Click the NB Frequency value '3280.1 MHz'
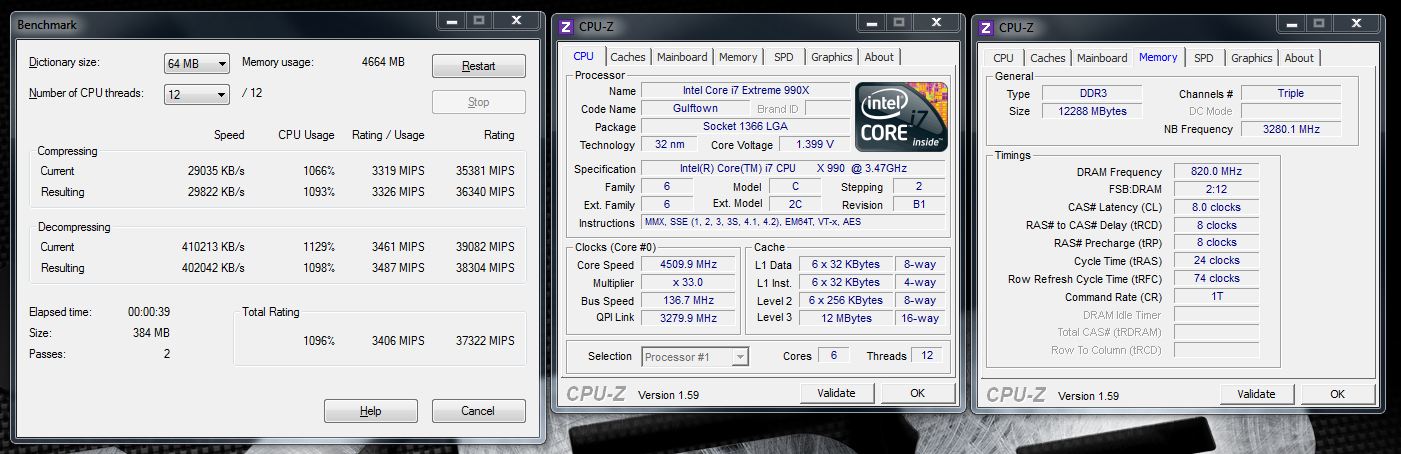 [x=1291, y=129]
